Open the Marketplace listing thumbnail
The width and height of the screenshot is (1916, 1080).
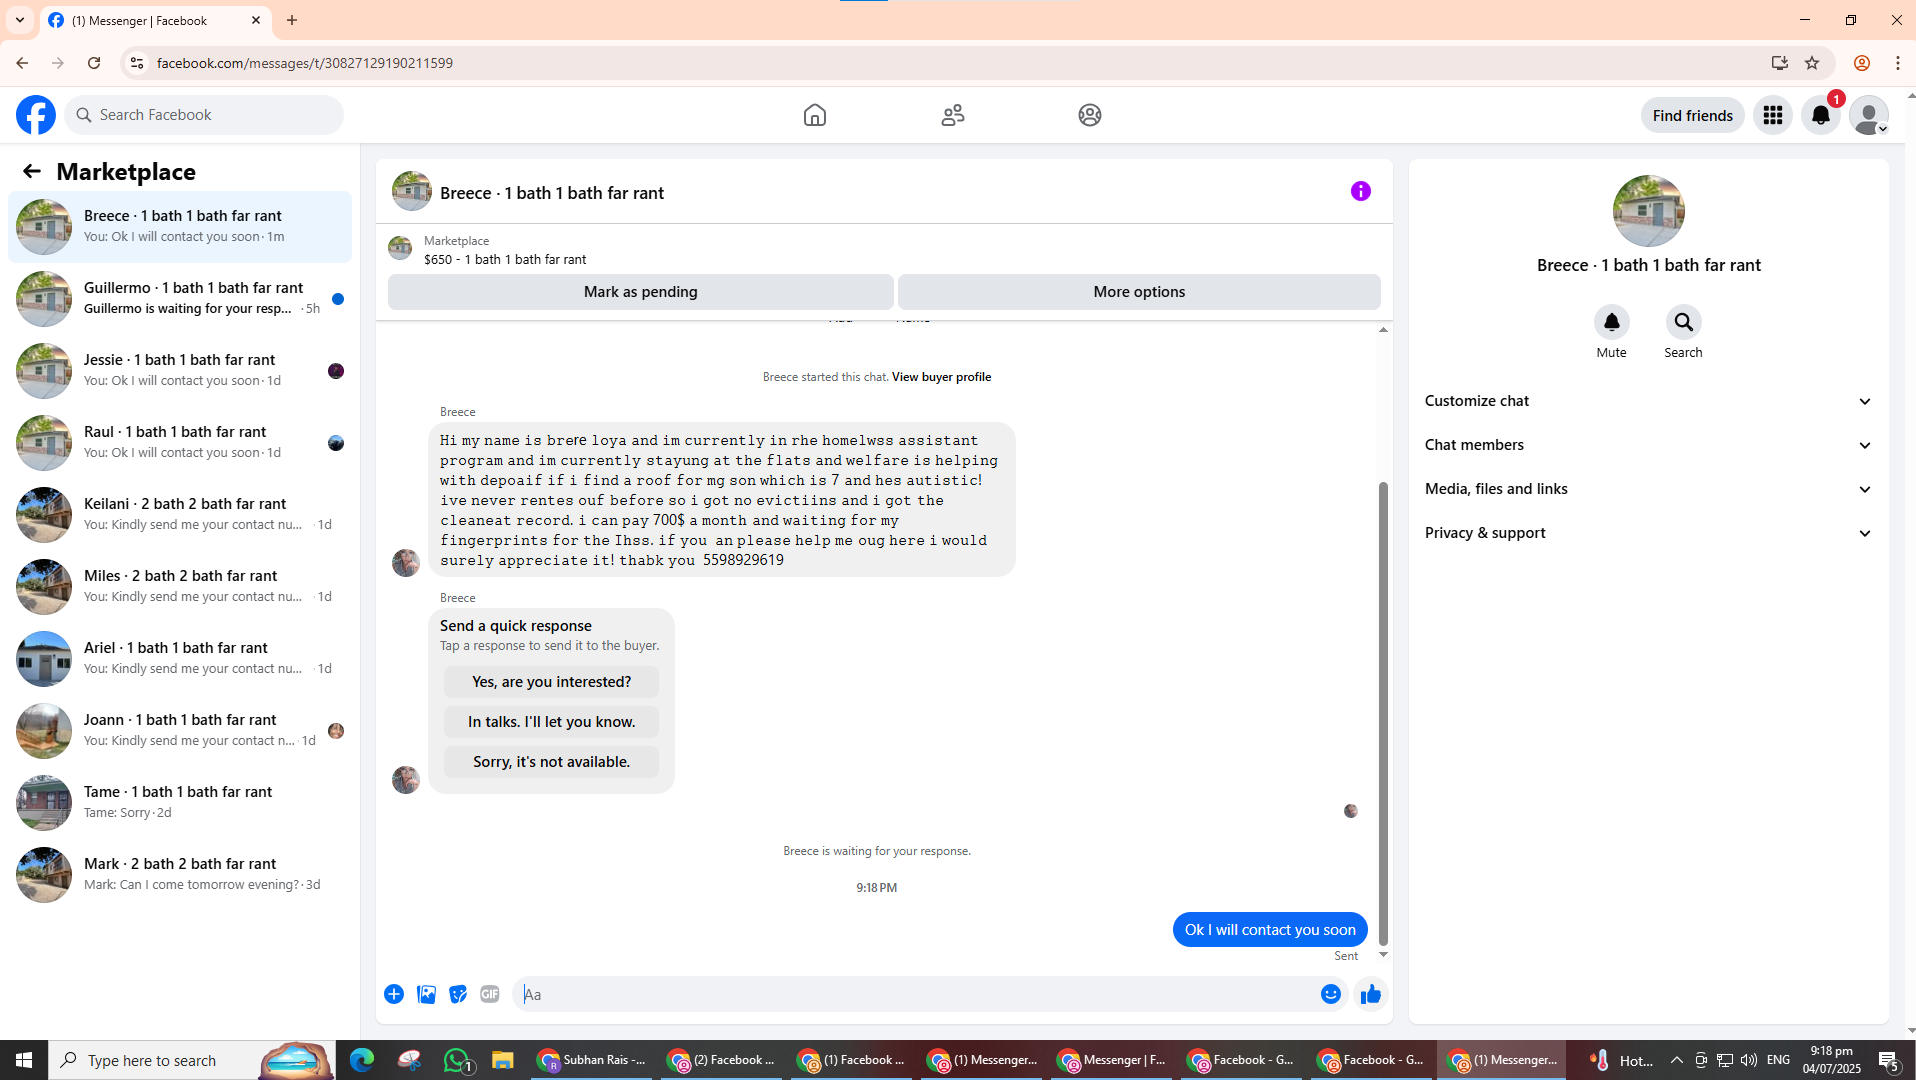pos(400,248)
